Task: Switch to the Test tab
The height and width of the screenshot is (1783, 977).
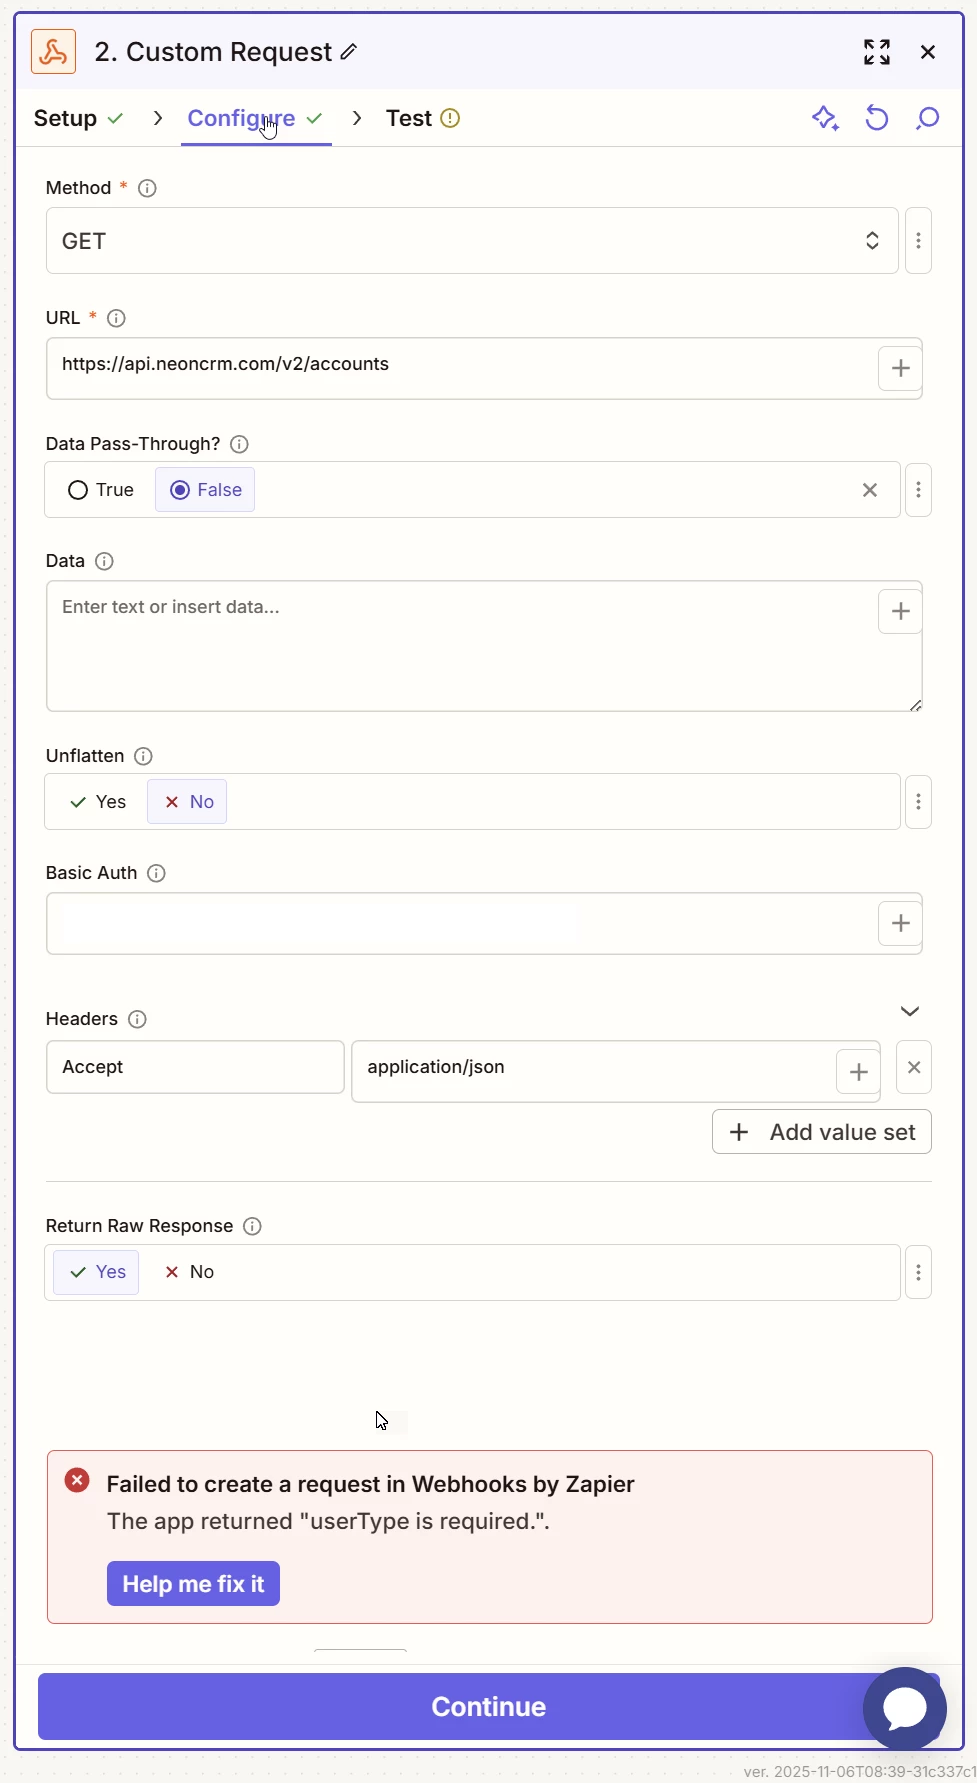Action: [x=422, y=118]
